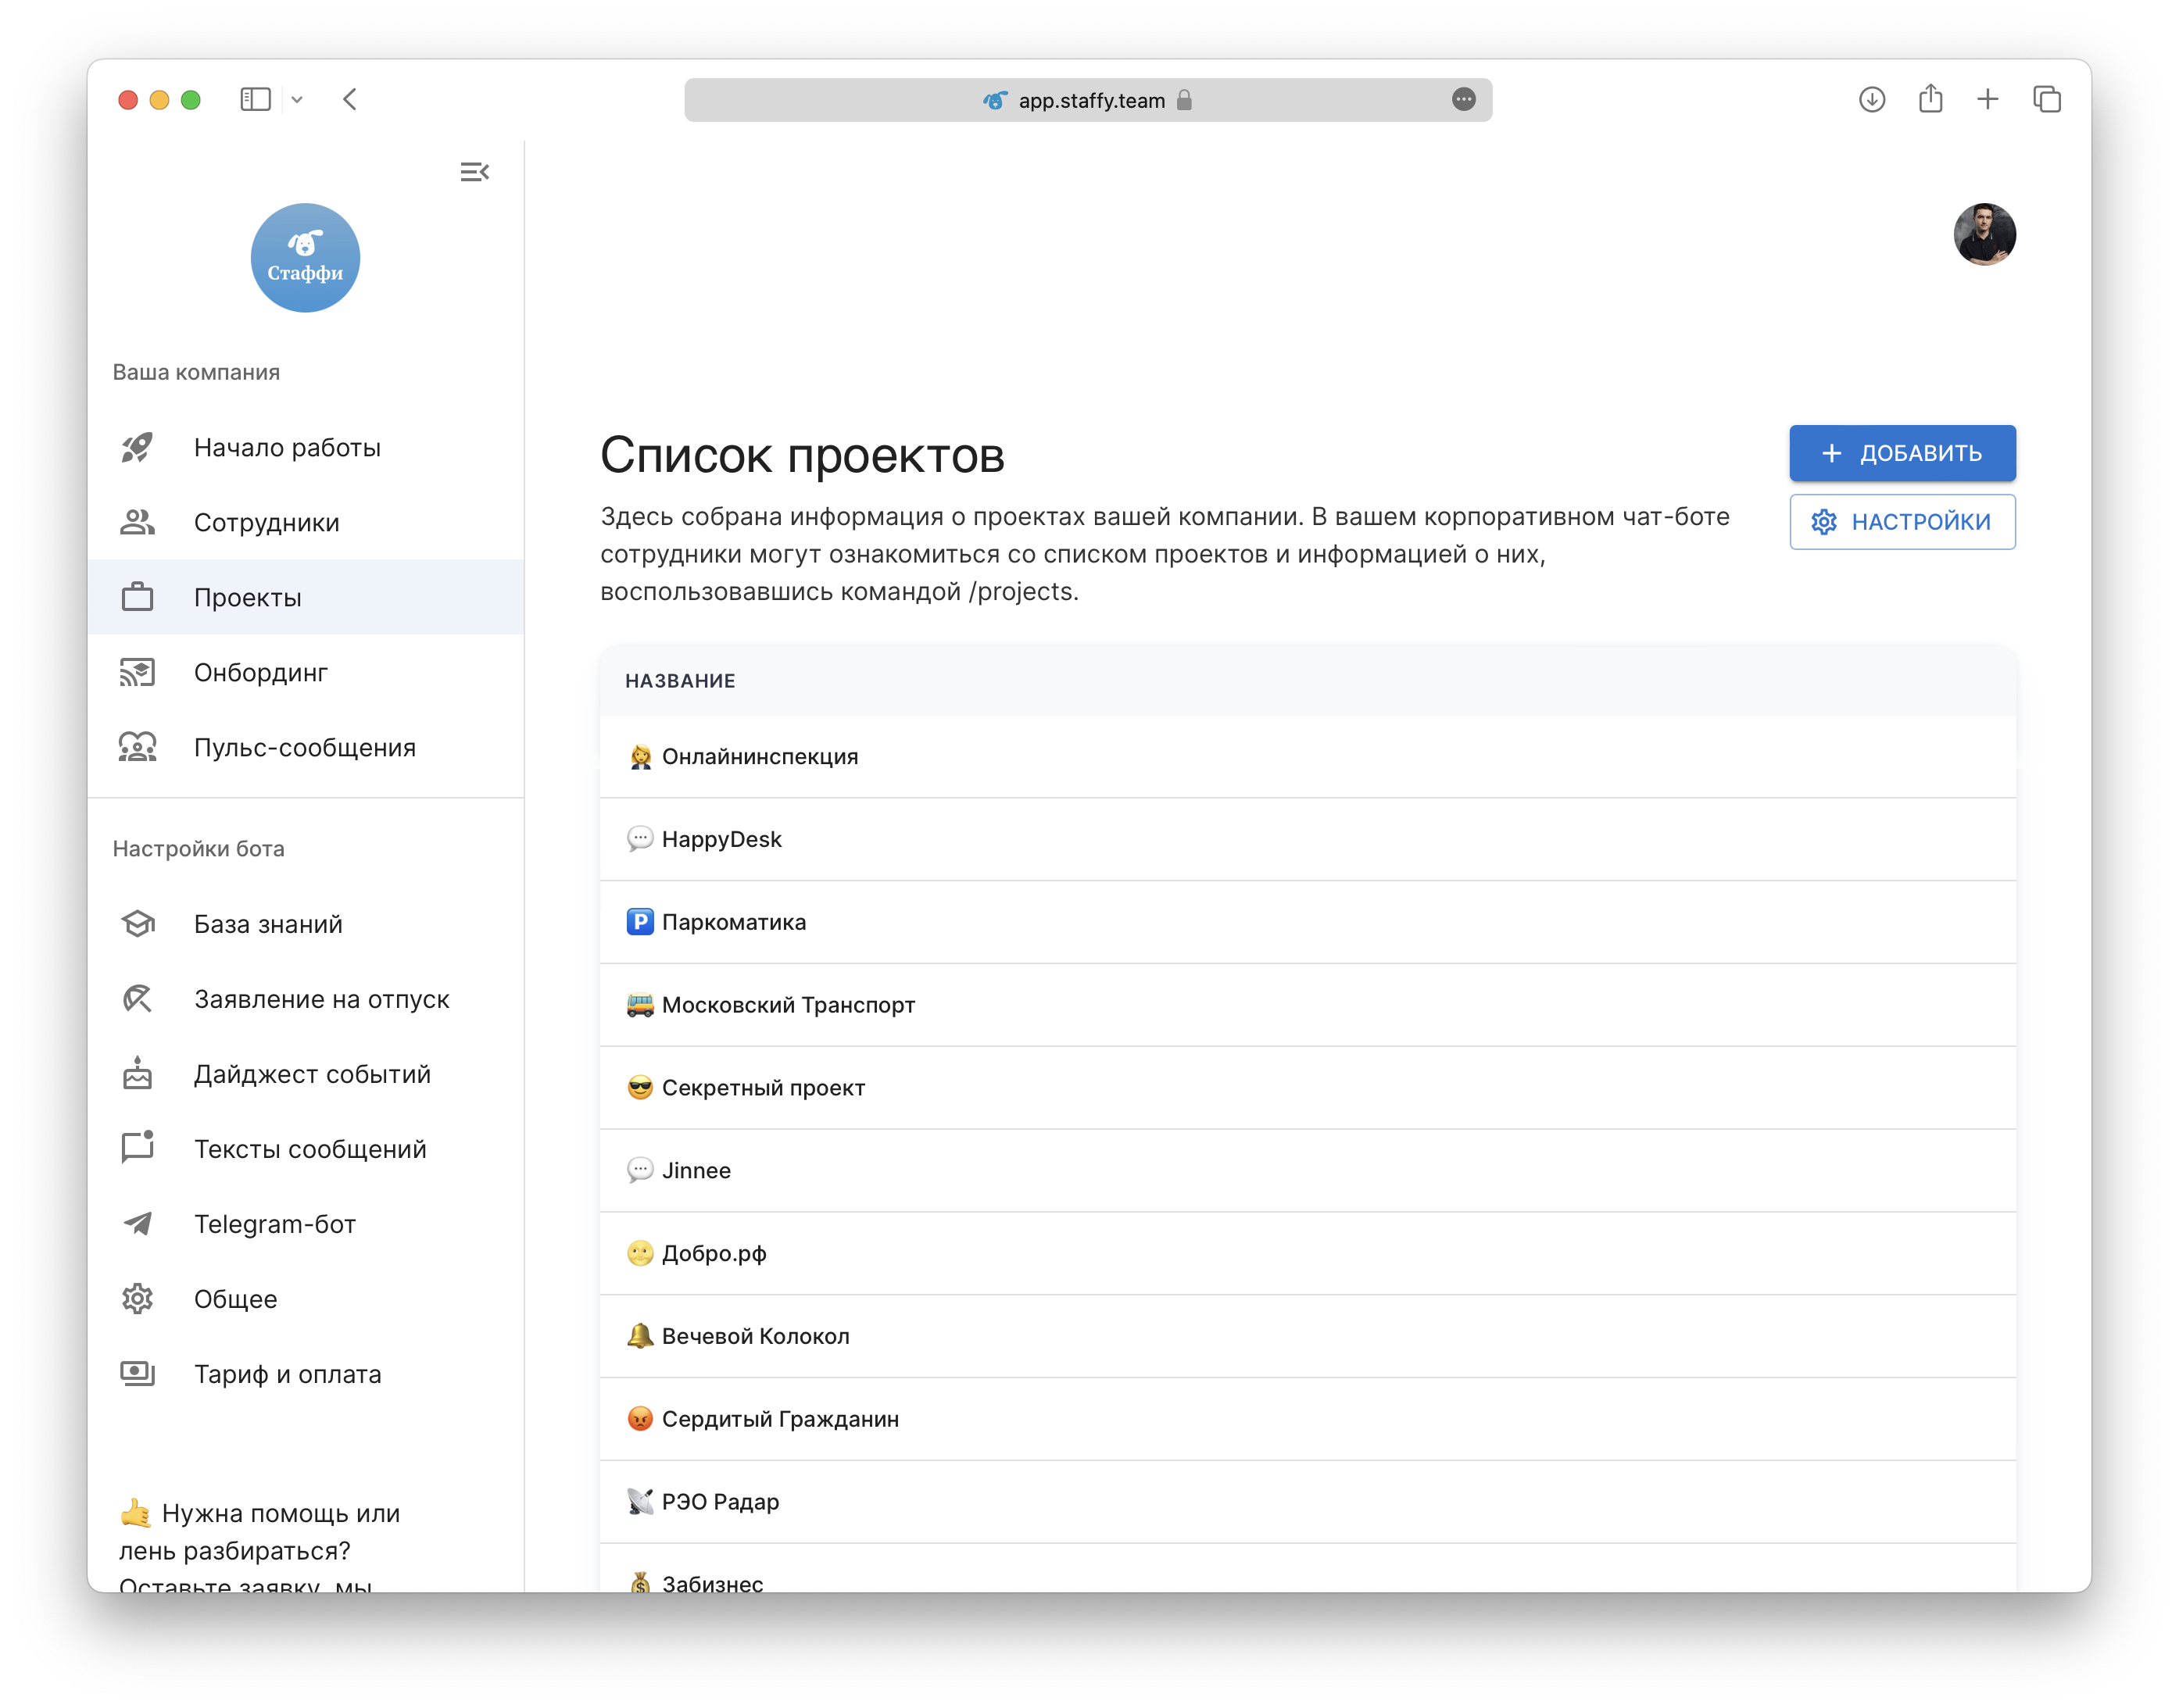Viewport: 2179px width, 1708px height.
Task: Click the app.staffy.team address bar
Action: (1088, 100)
